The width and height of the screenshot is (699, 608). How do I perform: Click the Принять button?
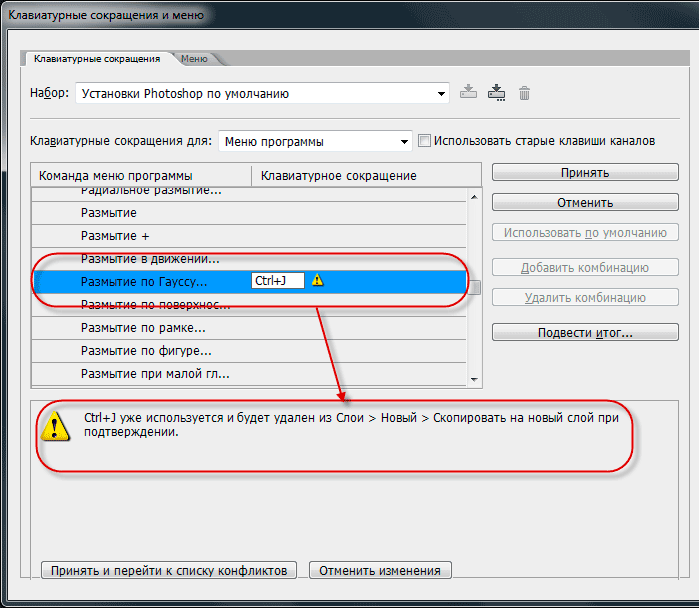(585, 173)
